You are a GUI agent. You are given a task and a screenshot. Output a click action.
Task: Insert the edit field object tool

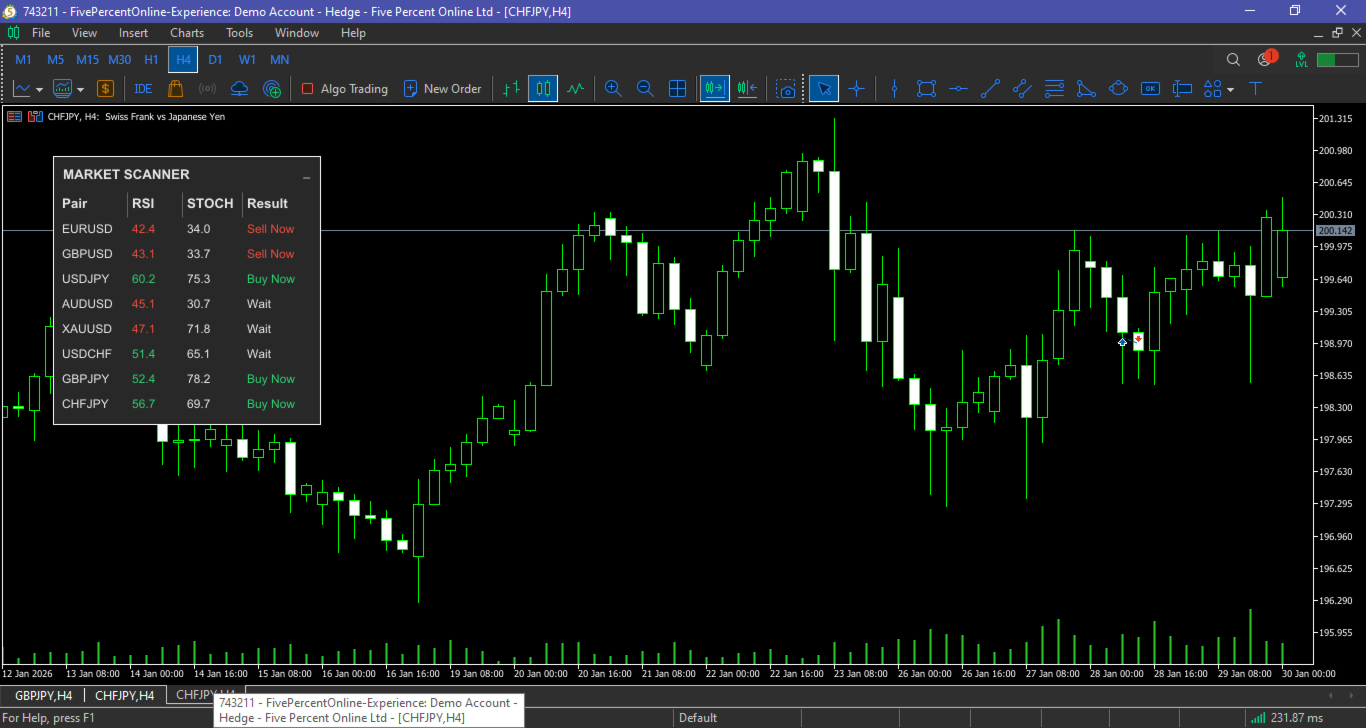[1182, 89]
